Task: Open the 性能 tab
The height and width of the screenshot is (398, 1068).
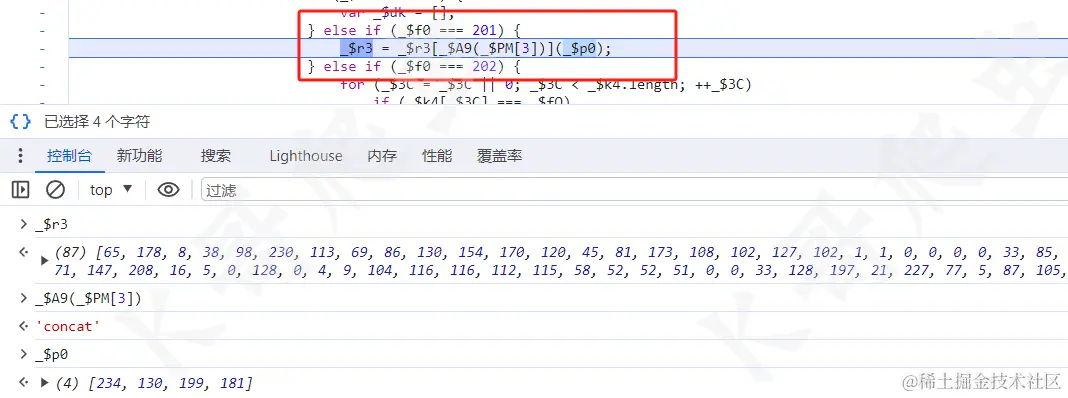Action: (437, 155)
